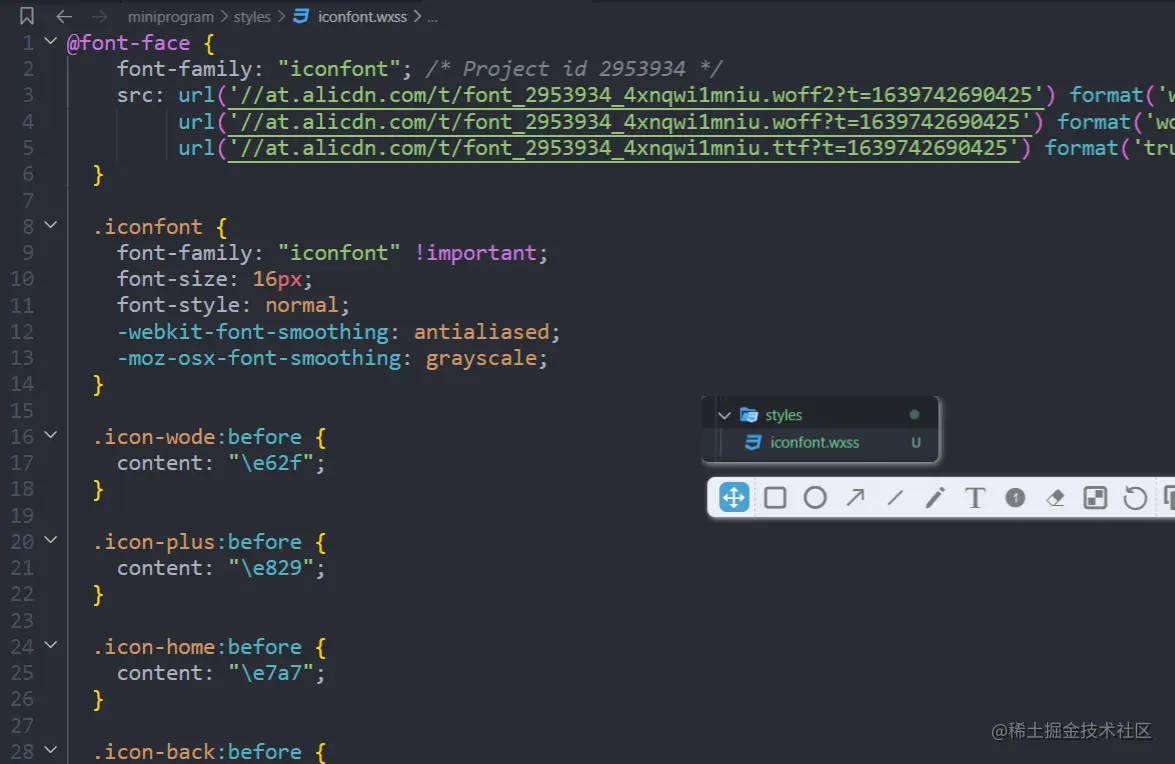
Task: Open the iconfont.wxss breadcrumb segment
Action: [362, 16]
